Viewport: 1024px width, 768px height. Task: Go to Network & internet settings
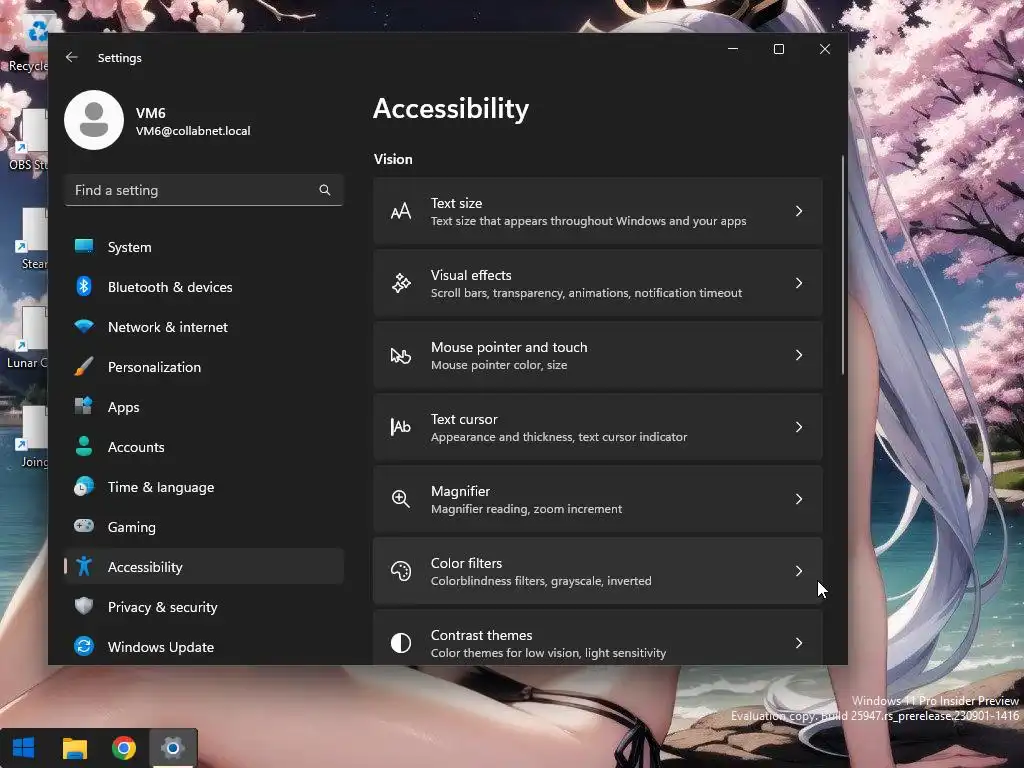pyautogui.click(x=204, y=327)
